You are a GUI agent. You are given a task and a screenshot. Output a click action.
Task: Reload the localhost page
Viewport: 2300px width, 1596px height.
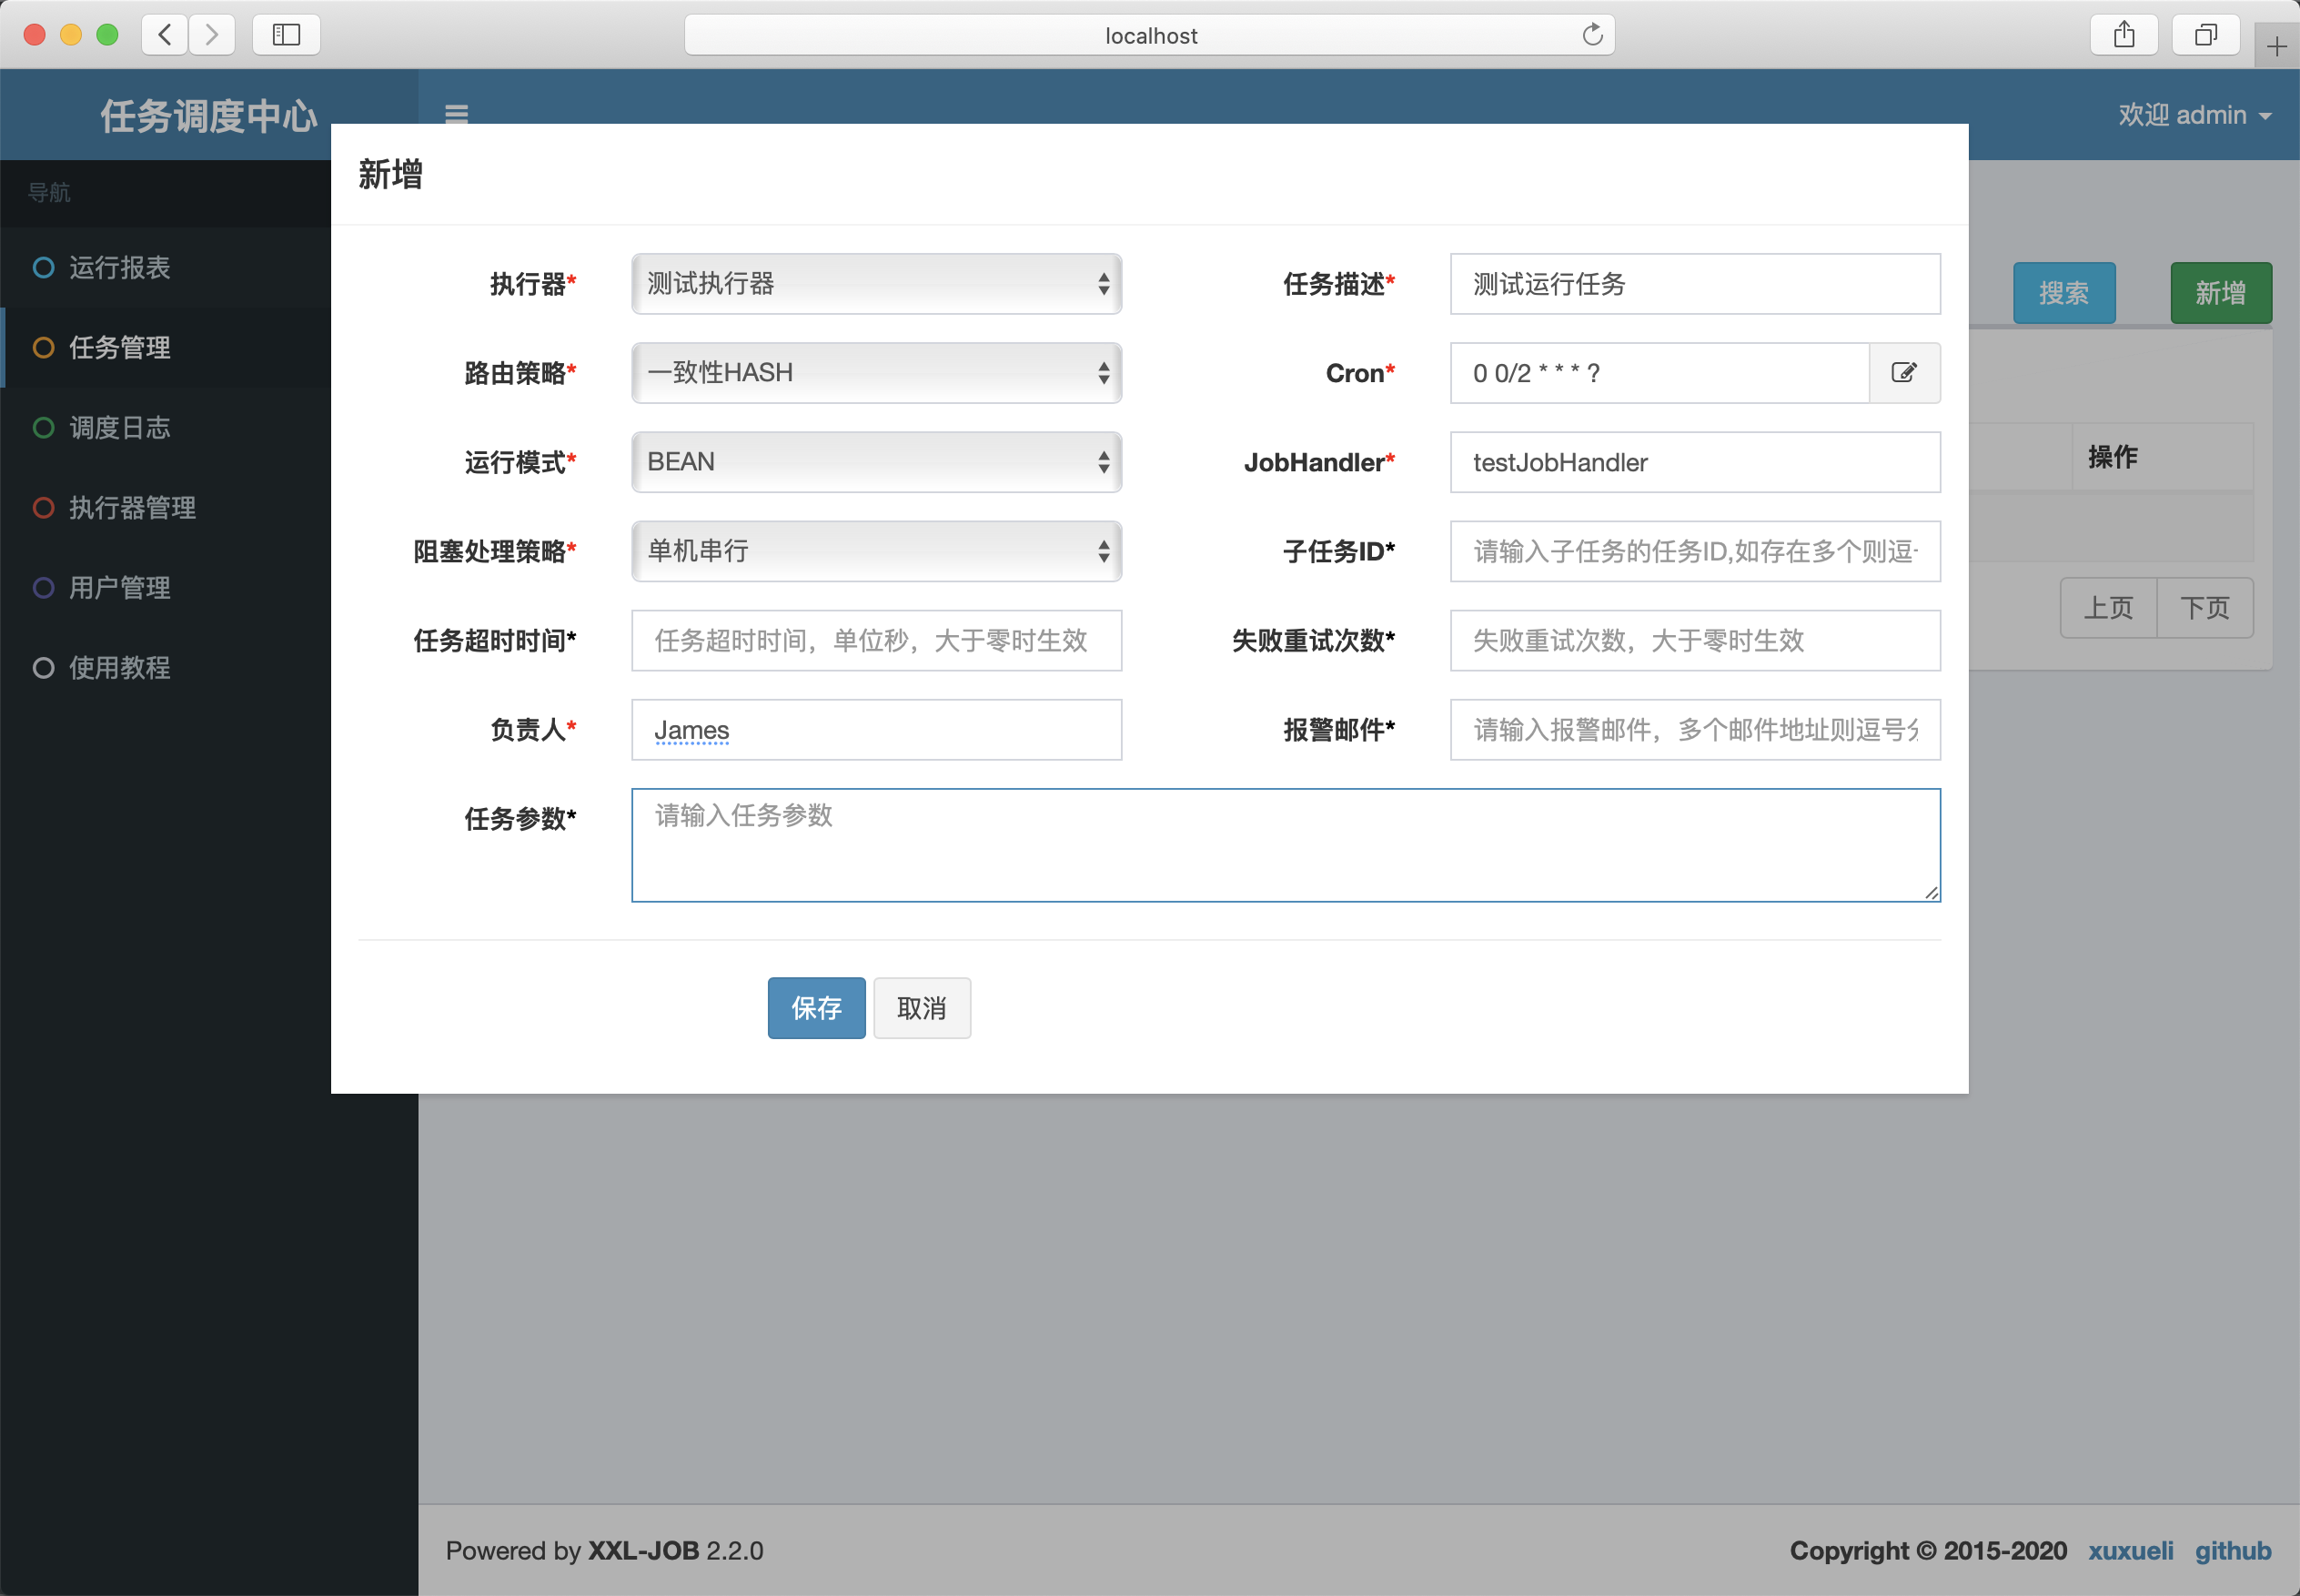1592,35
